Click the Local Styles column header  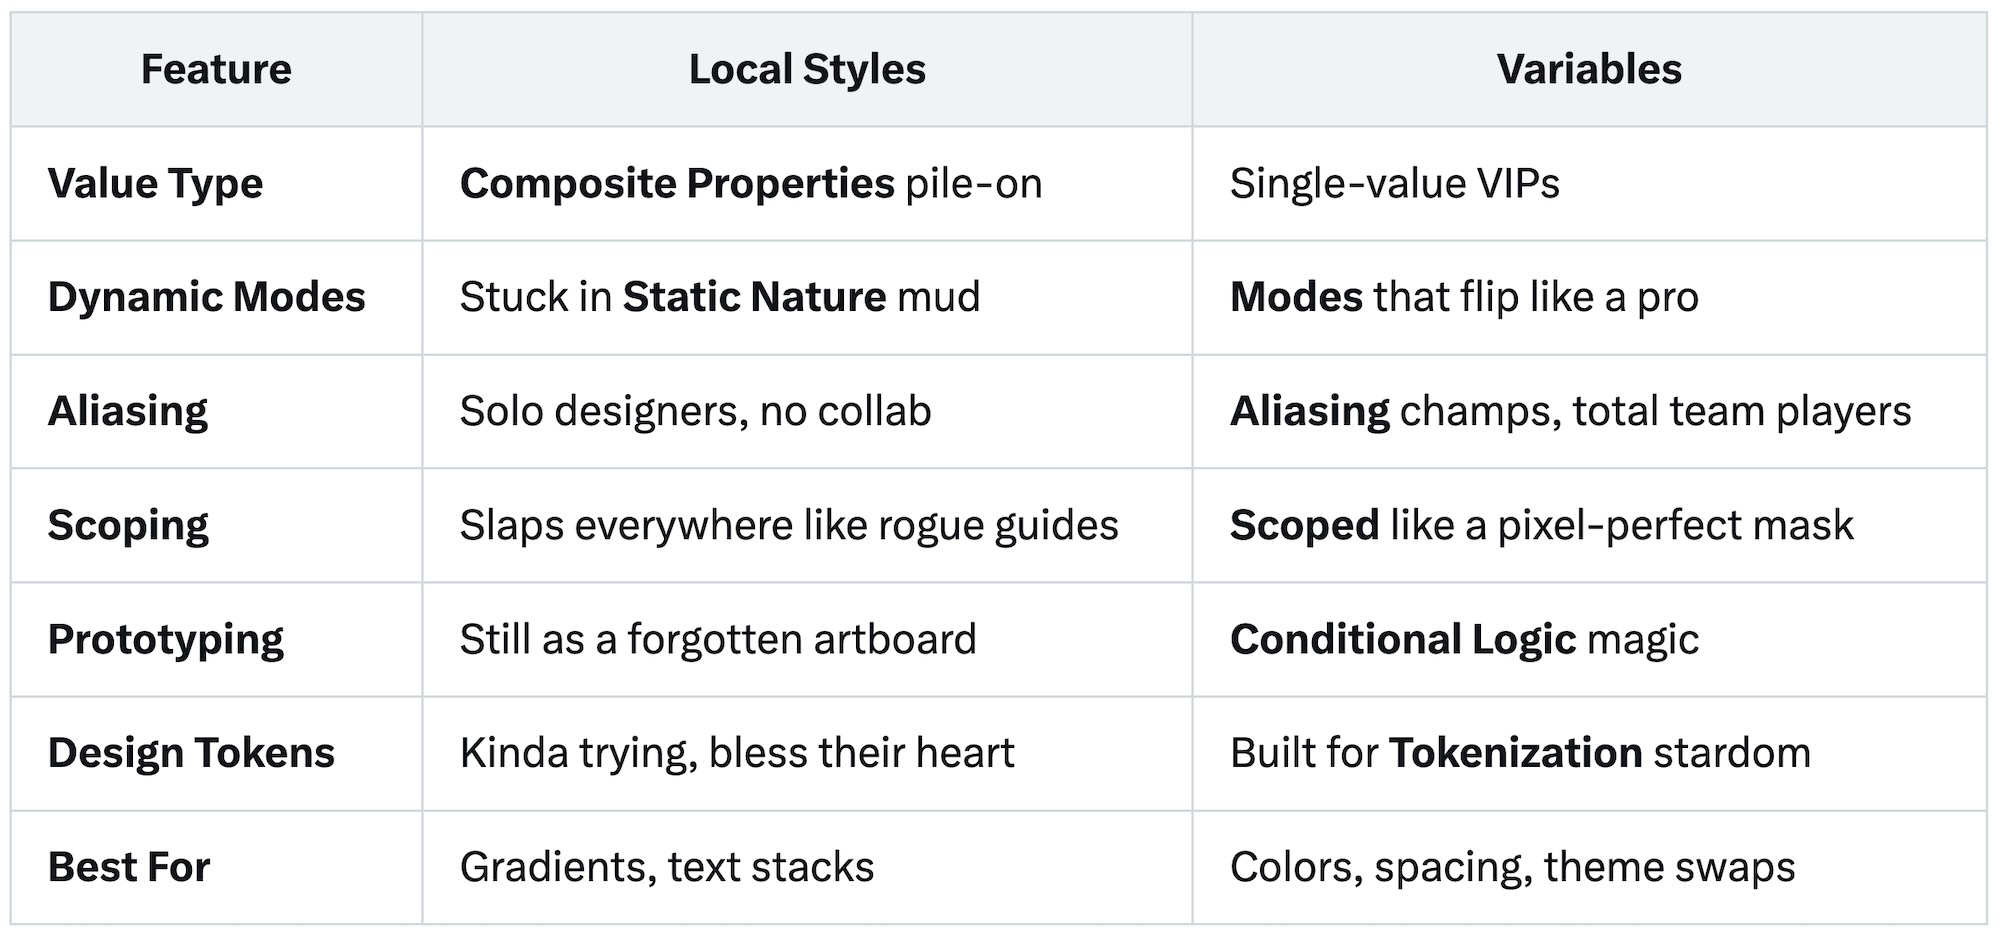[807, 70]
